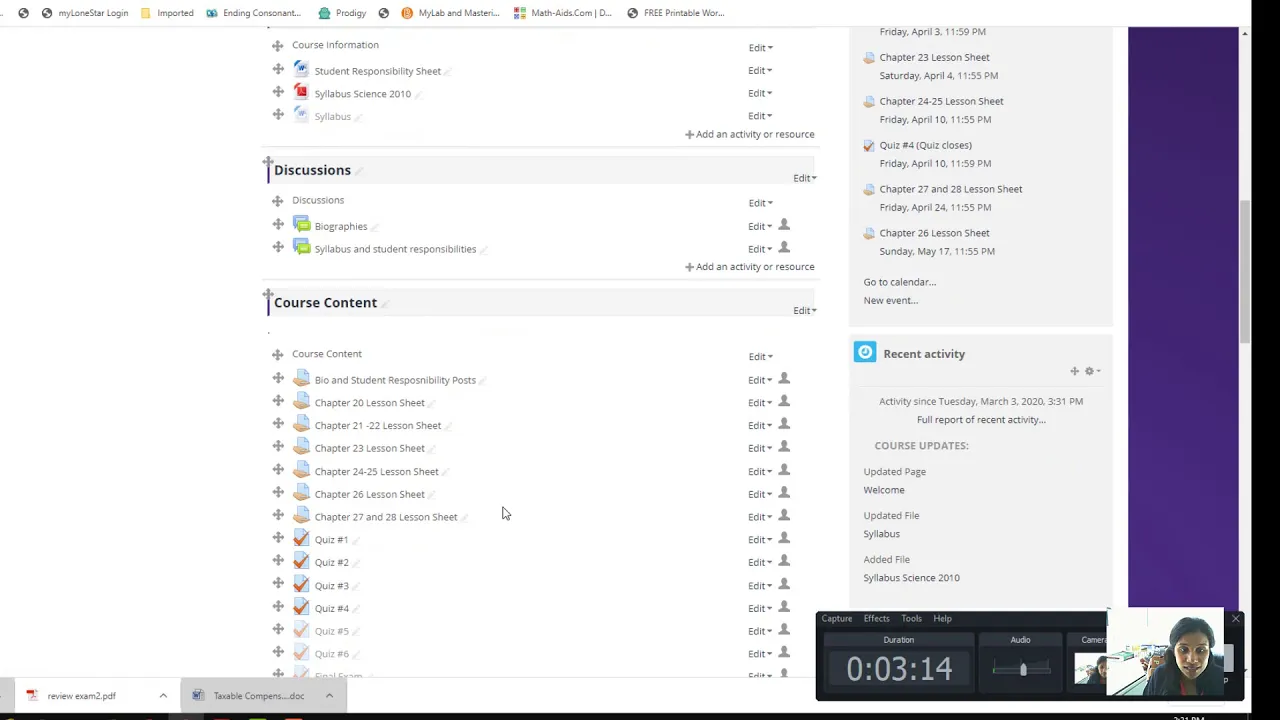Open Go to calendar link
This screenshot has width=1280, height=720.
(x=900, y=282)
